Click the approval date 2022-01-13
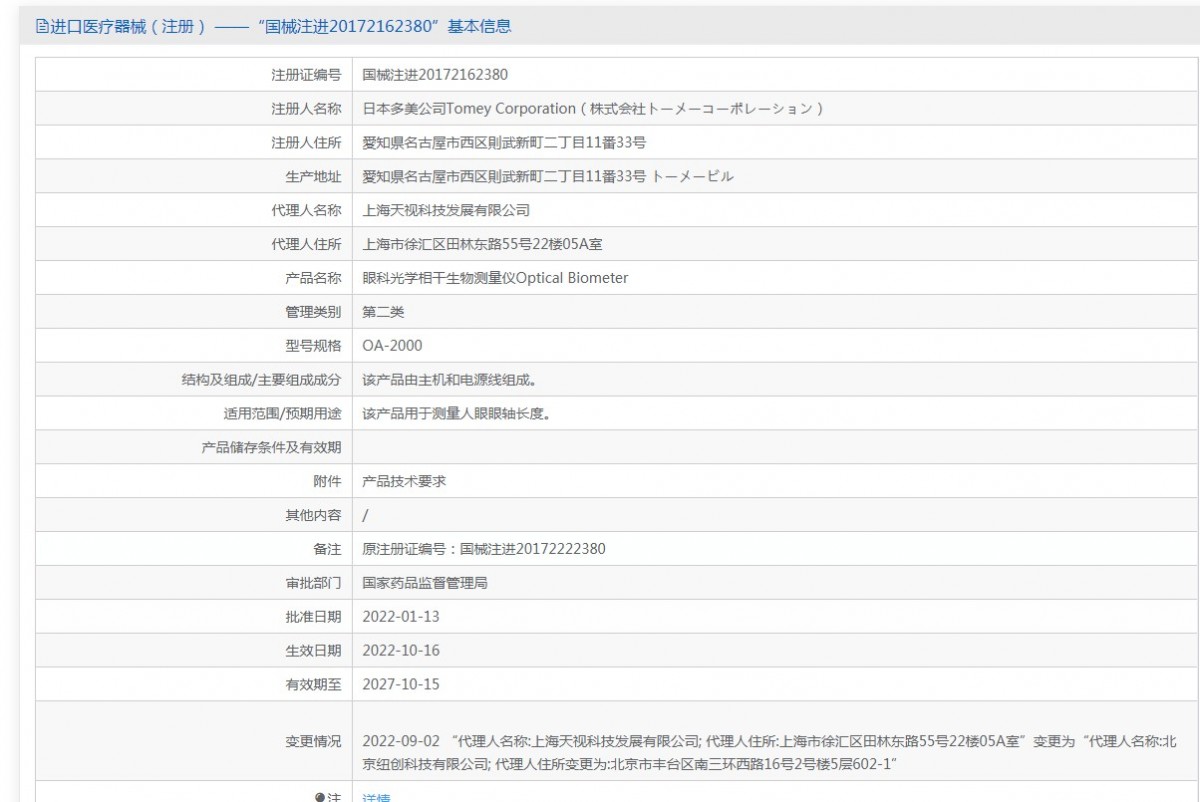1200x802 pixels. [400, 617]
